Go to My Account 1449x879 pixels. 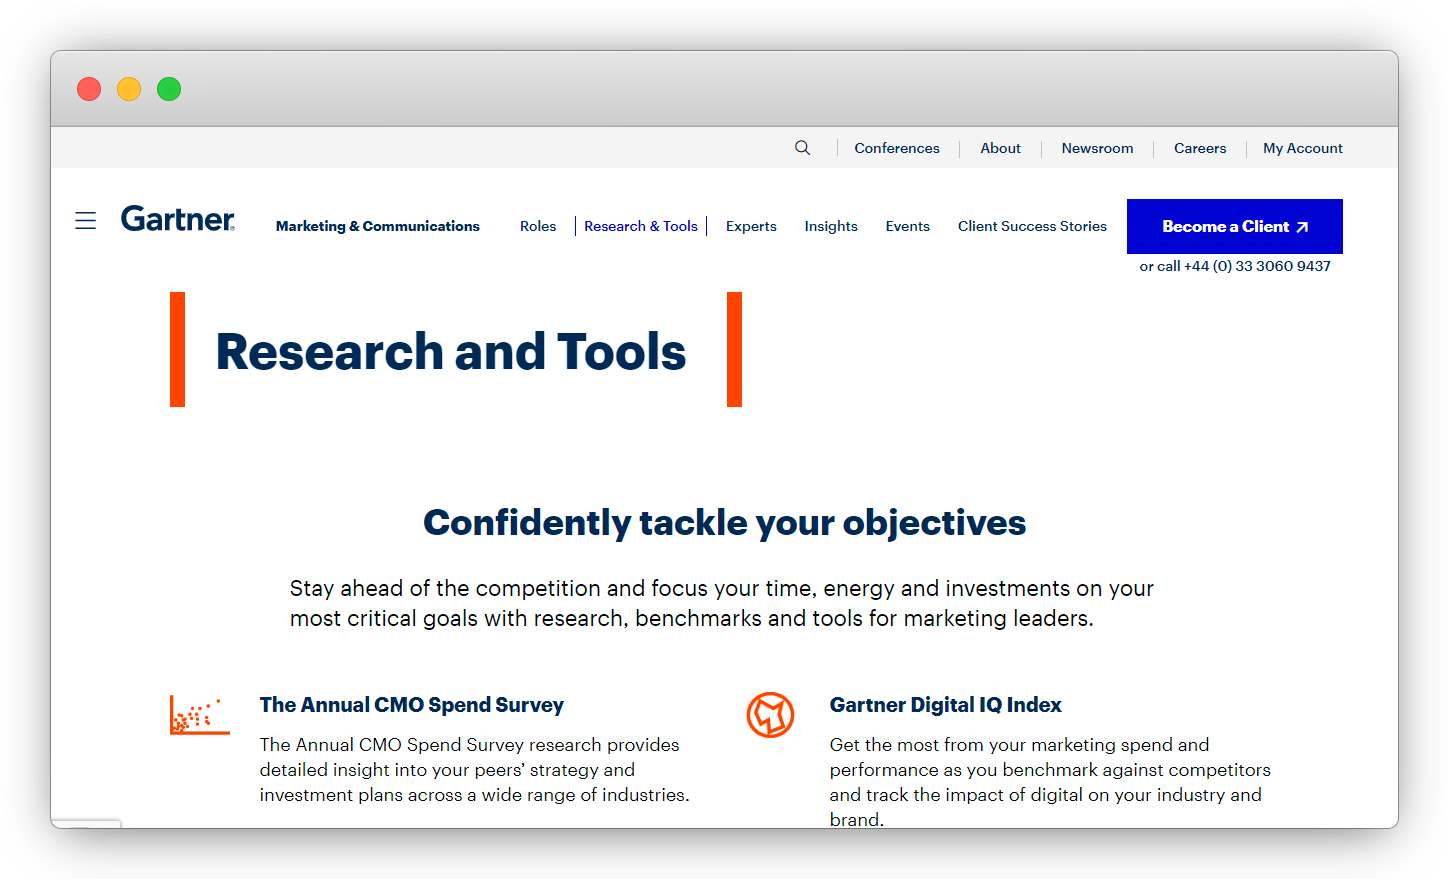[x=1303, y=147]
